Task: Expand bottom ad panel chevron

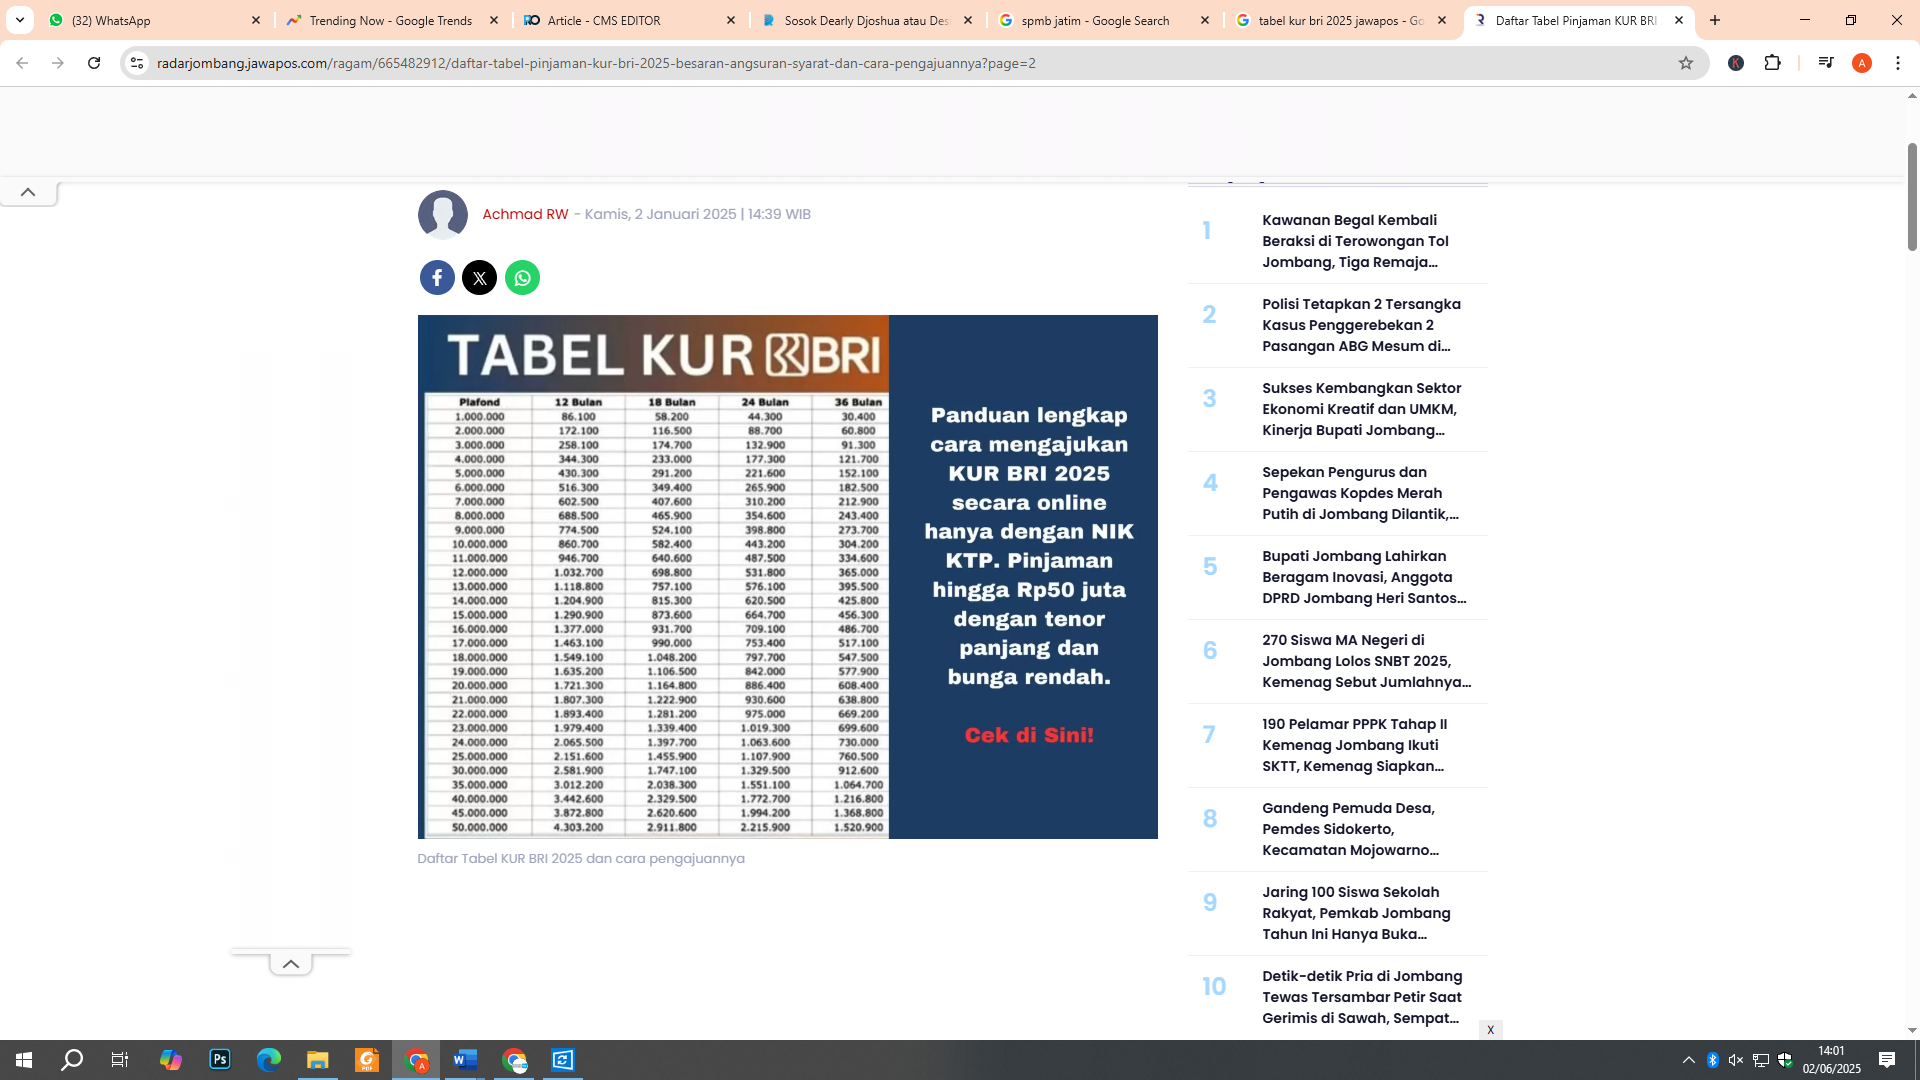Action: point(290,964)
